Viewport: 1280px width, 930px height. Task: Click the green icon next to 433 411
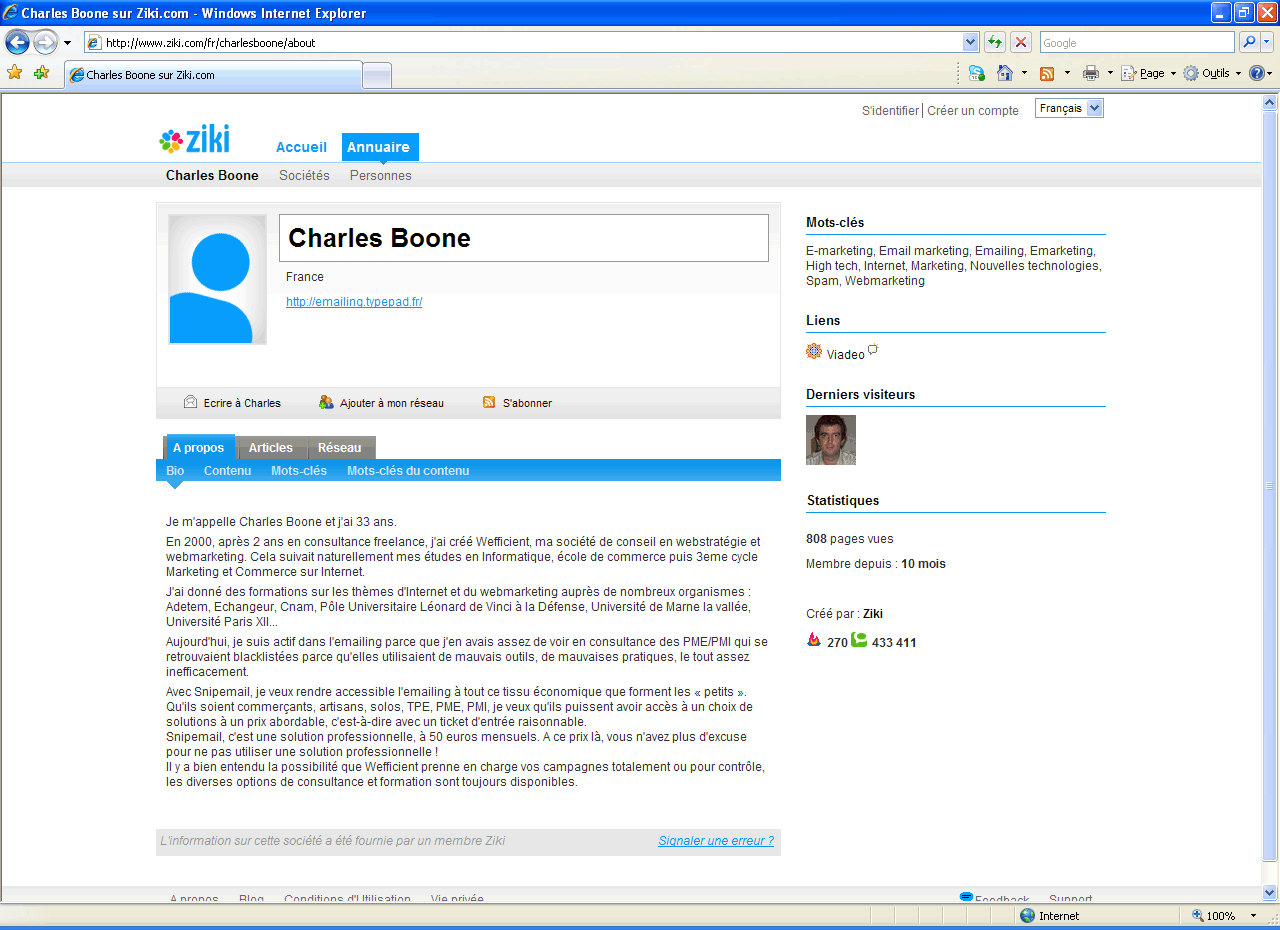pyautogui.click(x=859, y=639)
